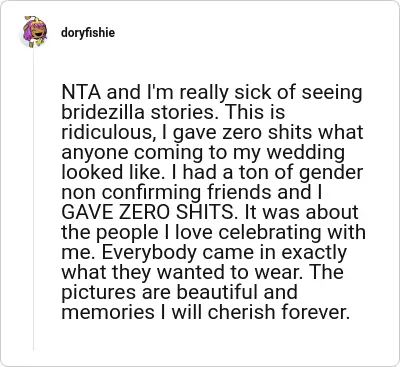Viewport: 400px width, 367px height.
Task: Click the word bridezilla in the comment
Action: [x=103, y=112]
